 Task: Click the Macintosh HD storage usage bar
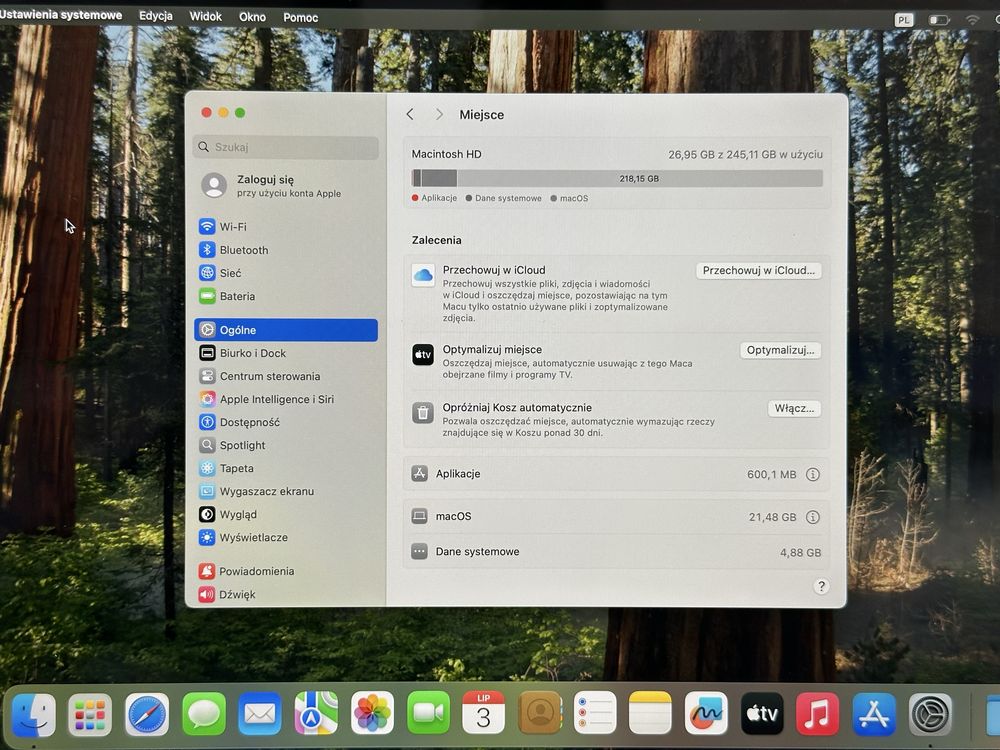(617, 178)
